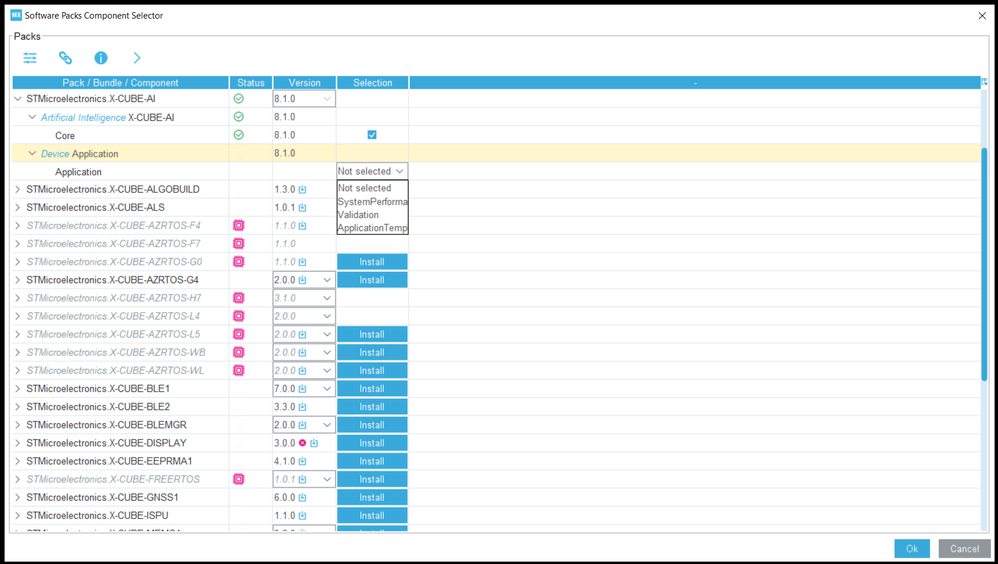Install the X-CUBE-DISPLAY pack

(372, 443)
